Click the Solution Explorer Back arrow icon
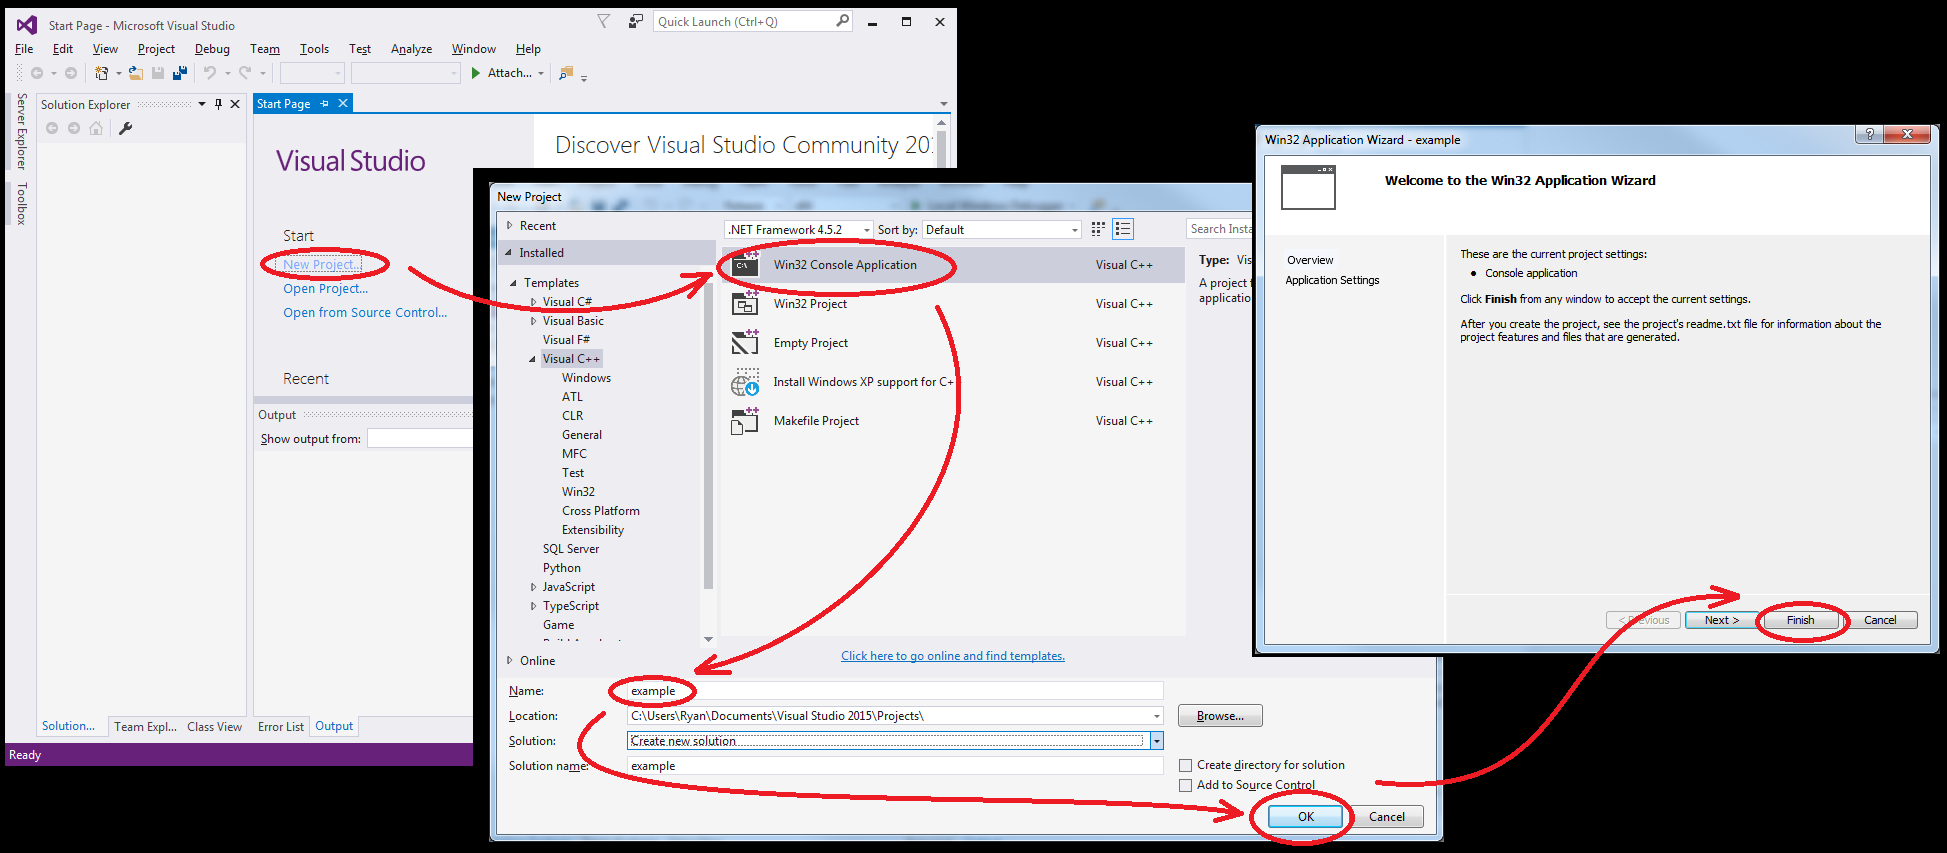 tap(52, 128)
